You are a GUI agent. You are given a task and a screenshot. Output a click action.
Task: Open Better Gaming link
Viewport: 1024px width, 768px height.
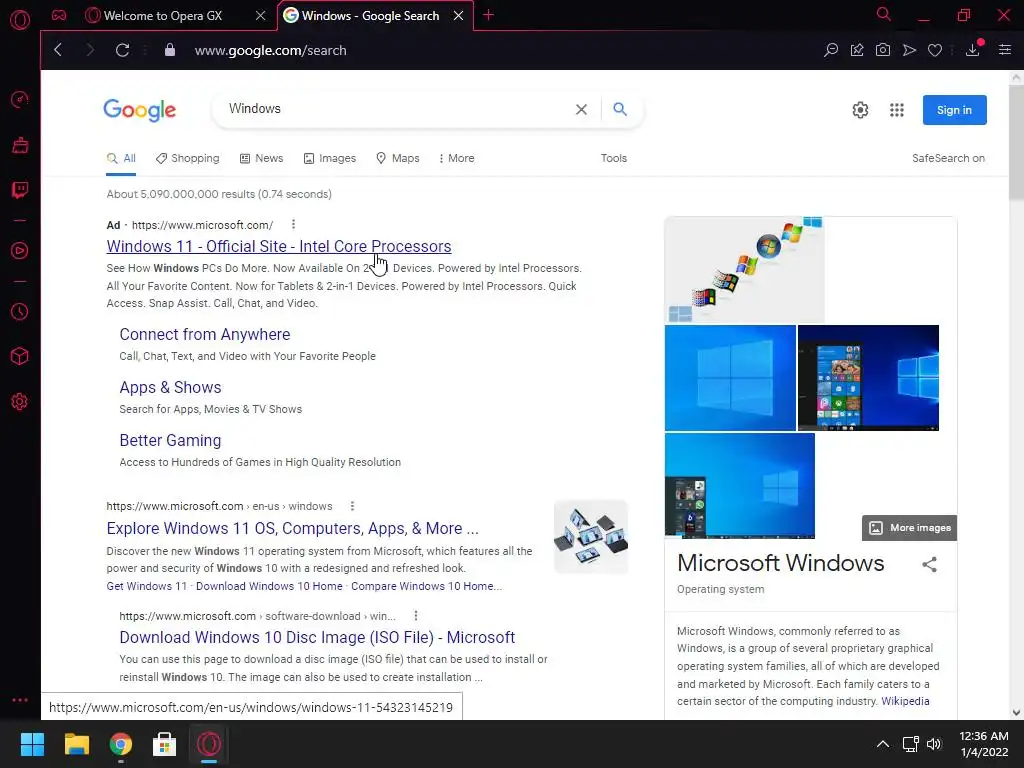[x=170, y=440]
